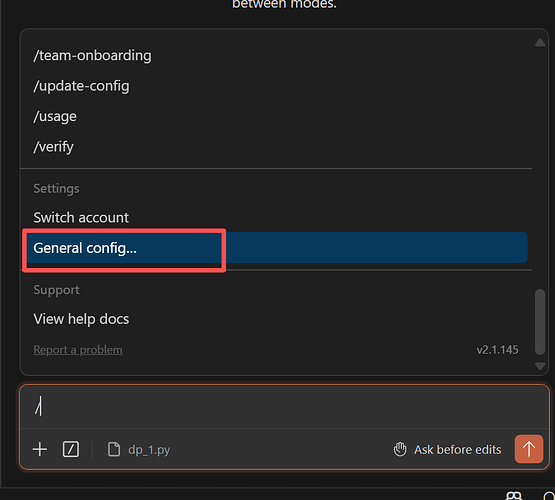Click the dp_1.py file icon
Screen dimensions: 555x500
pos(114,449)
